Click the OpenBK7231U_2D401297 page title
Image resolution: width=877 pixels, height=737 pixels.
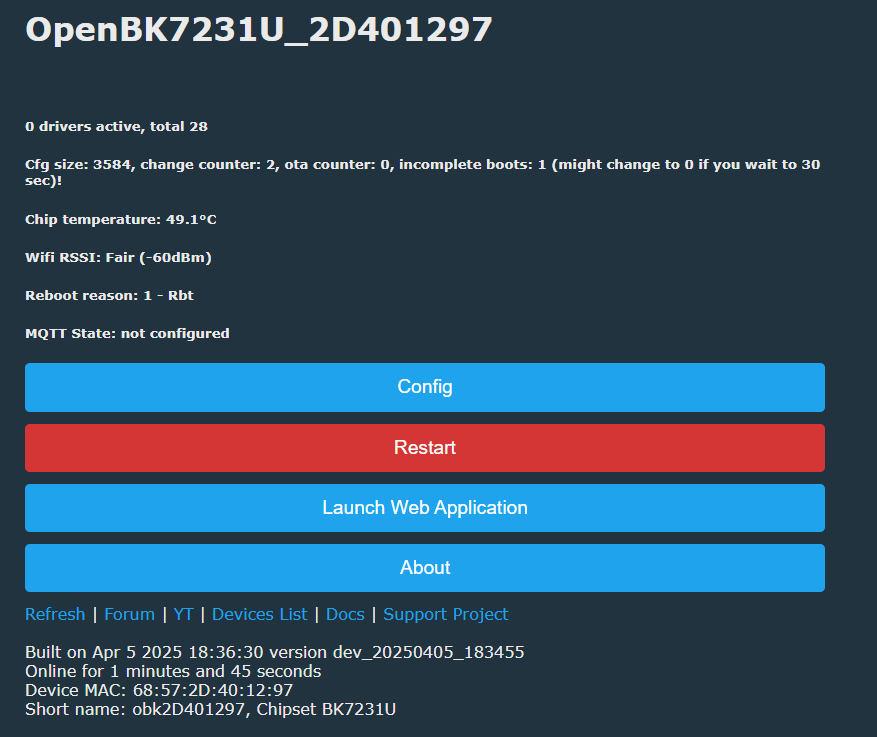click(258, 30)
